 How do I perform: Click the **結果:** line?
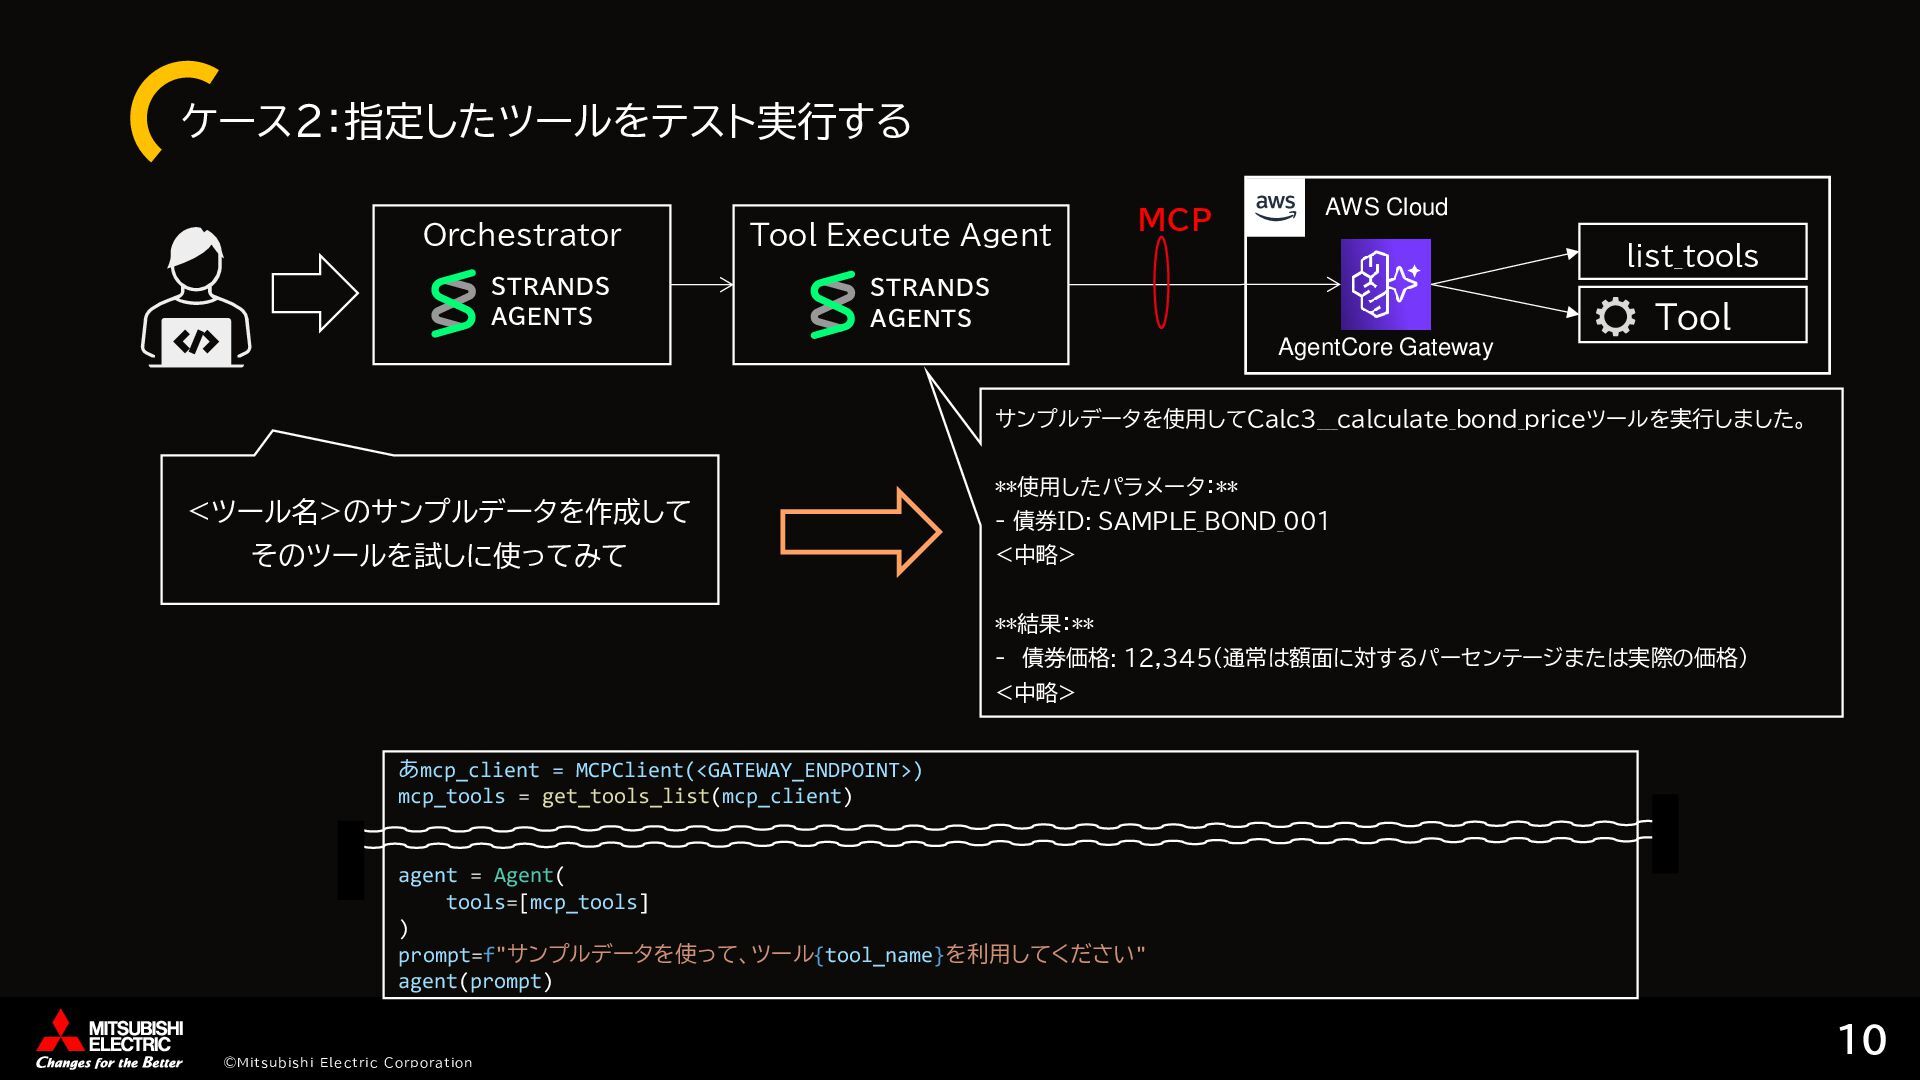click(1044, 624)
